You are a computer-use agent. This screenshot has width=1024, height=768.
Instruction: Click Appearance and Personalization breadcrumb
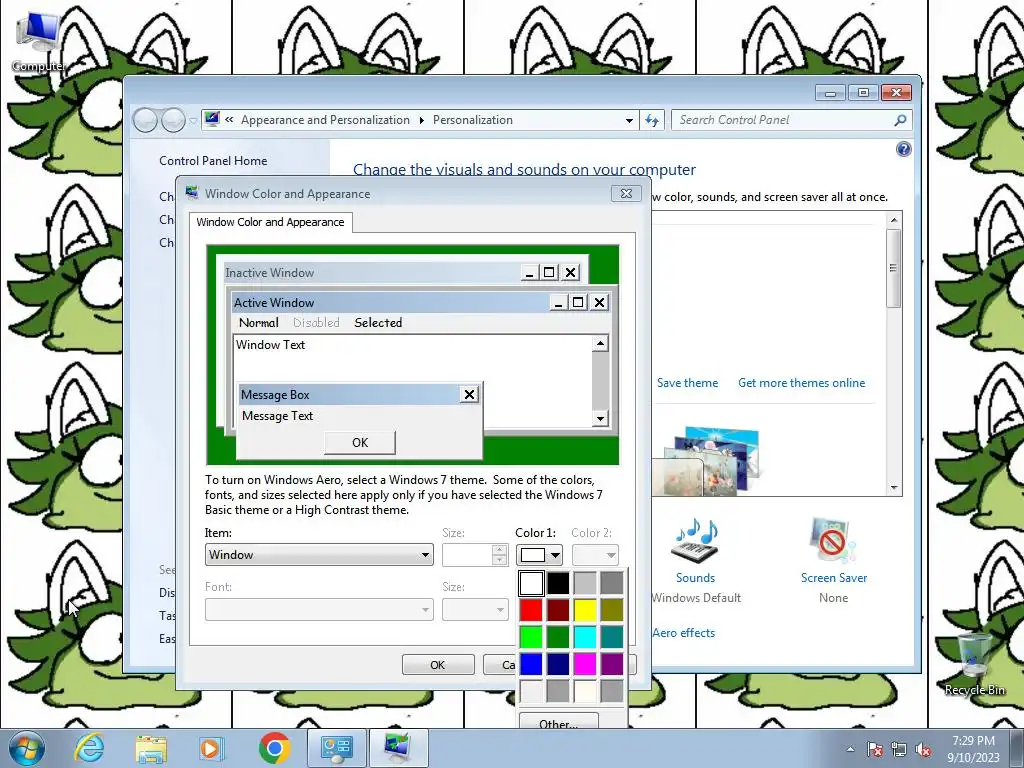(325, 120)
